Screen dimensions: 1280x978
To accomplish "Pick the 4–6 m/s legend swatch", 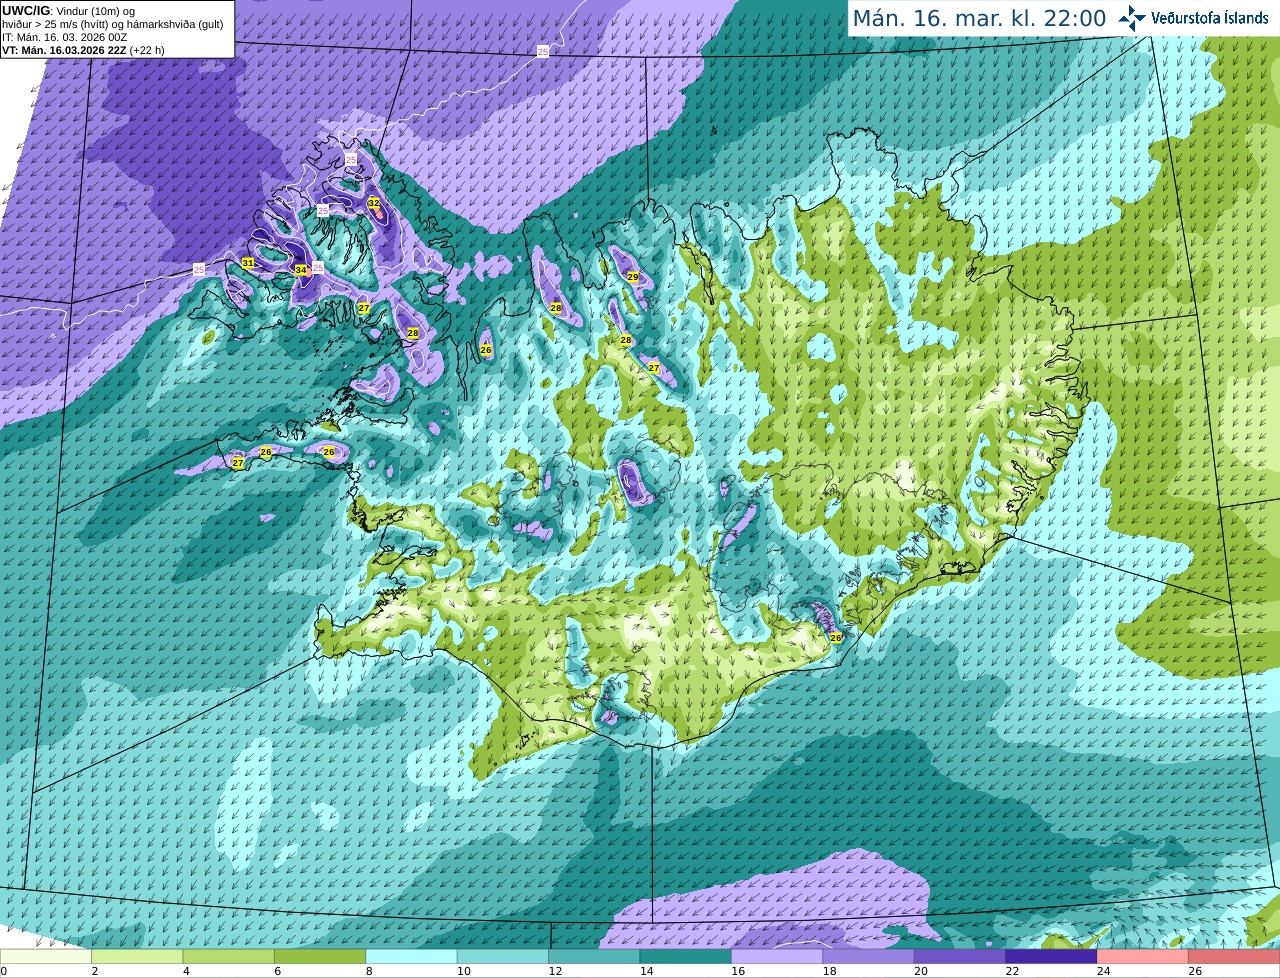I will [229, 957].
